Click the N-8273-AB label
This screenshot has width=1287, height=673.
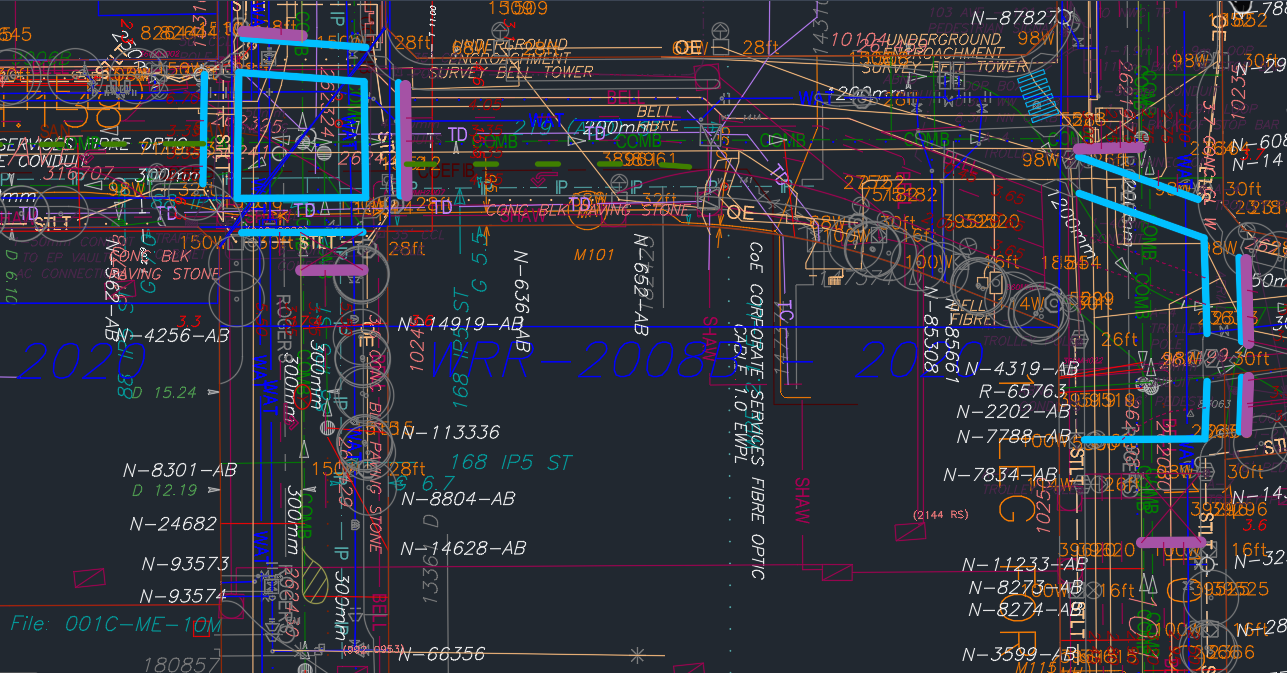click(1023, 587)
